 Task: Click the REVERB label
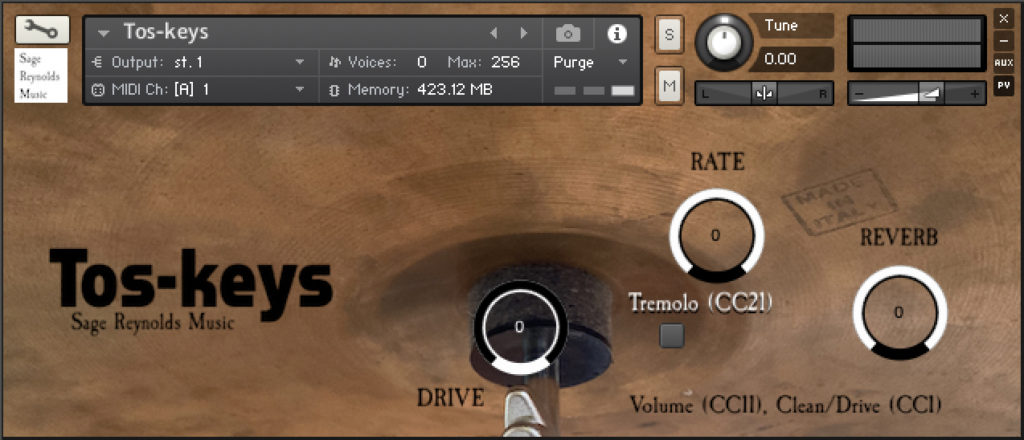pos(899,238)
